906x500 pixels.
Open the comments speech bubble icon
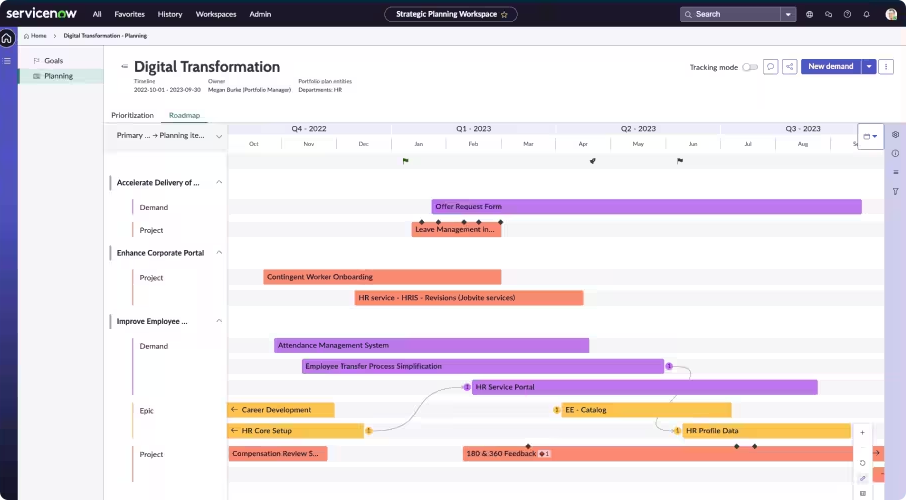pyautogui.click(x=770, y=67)
